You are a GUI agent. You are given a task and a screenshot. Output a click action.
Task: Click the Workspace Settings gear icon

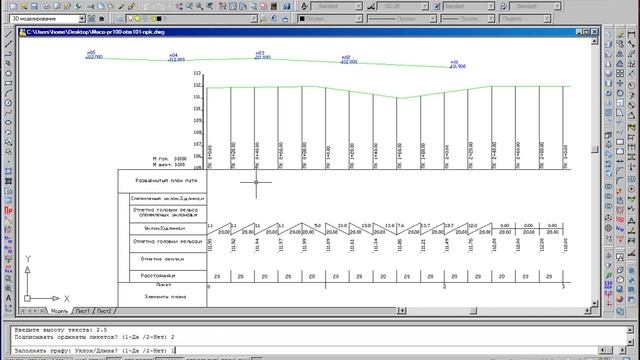[x=92, y=19]
